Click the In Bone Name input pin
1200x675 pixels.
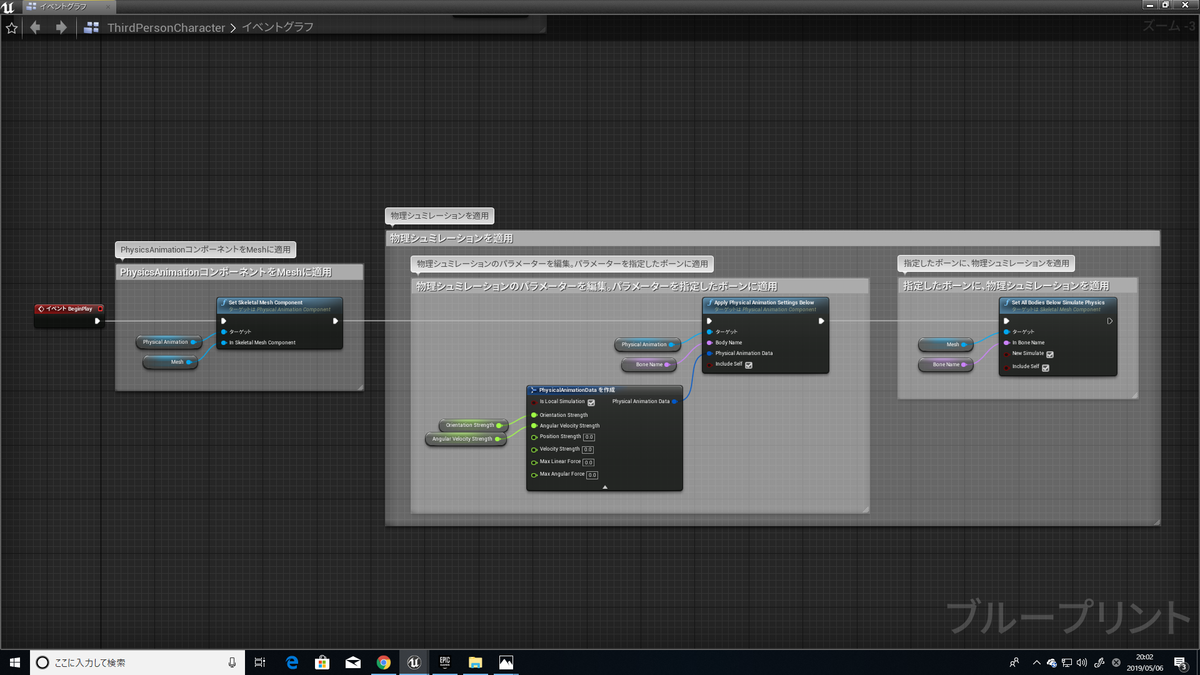1007,342
